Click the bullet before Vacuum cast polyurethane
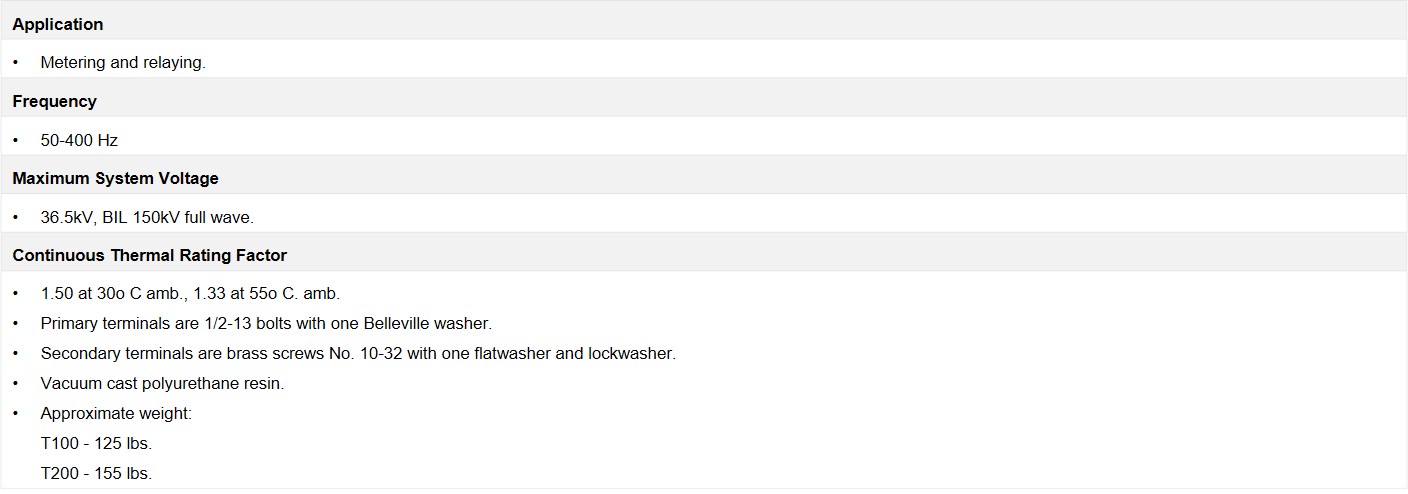The height and width of the screenshot is (494, 1408). 16,384
